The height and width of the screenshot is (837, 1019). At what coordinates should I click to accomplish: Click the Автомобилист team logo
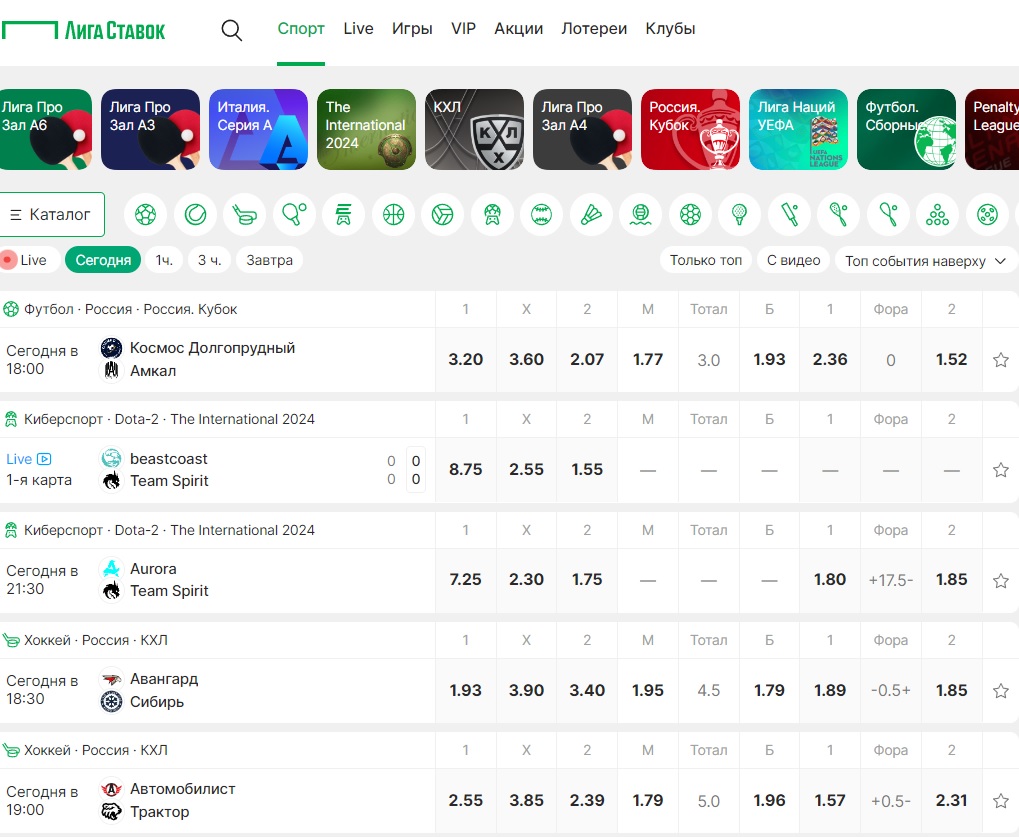pyautogui.click(x=111, y=790)
